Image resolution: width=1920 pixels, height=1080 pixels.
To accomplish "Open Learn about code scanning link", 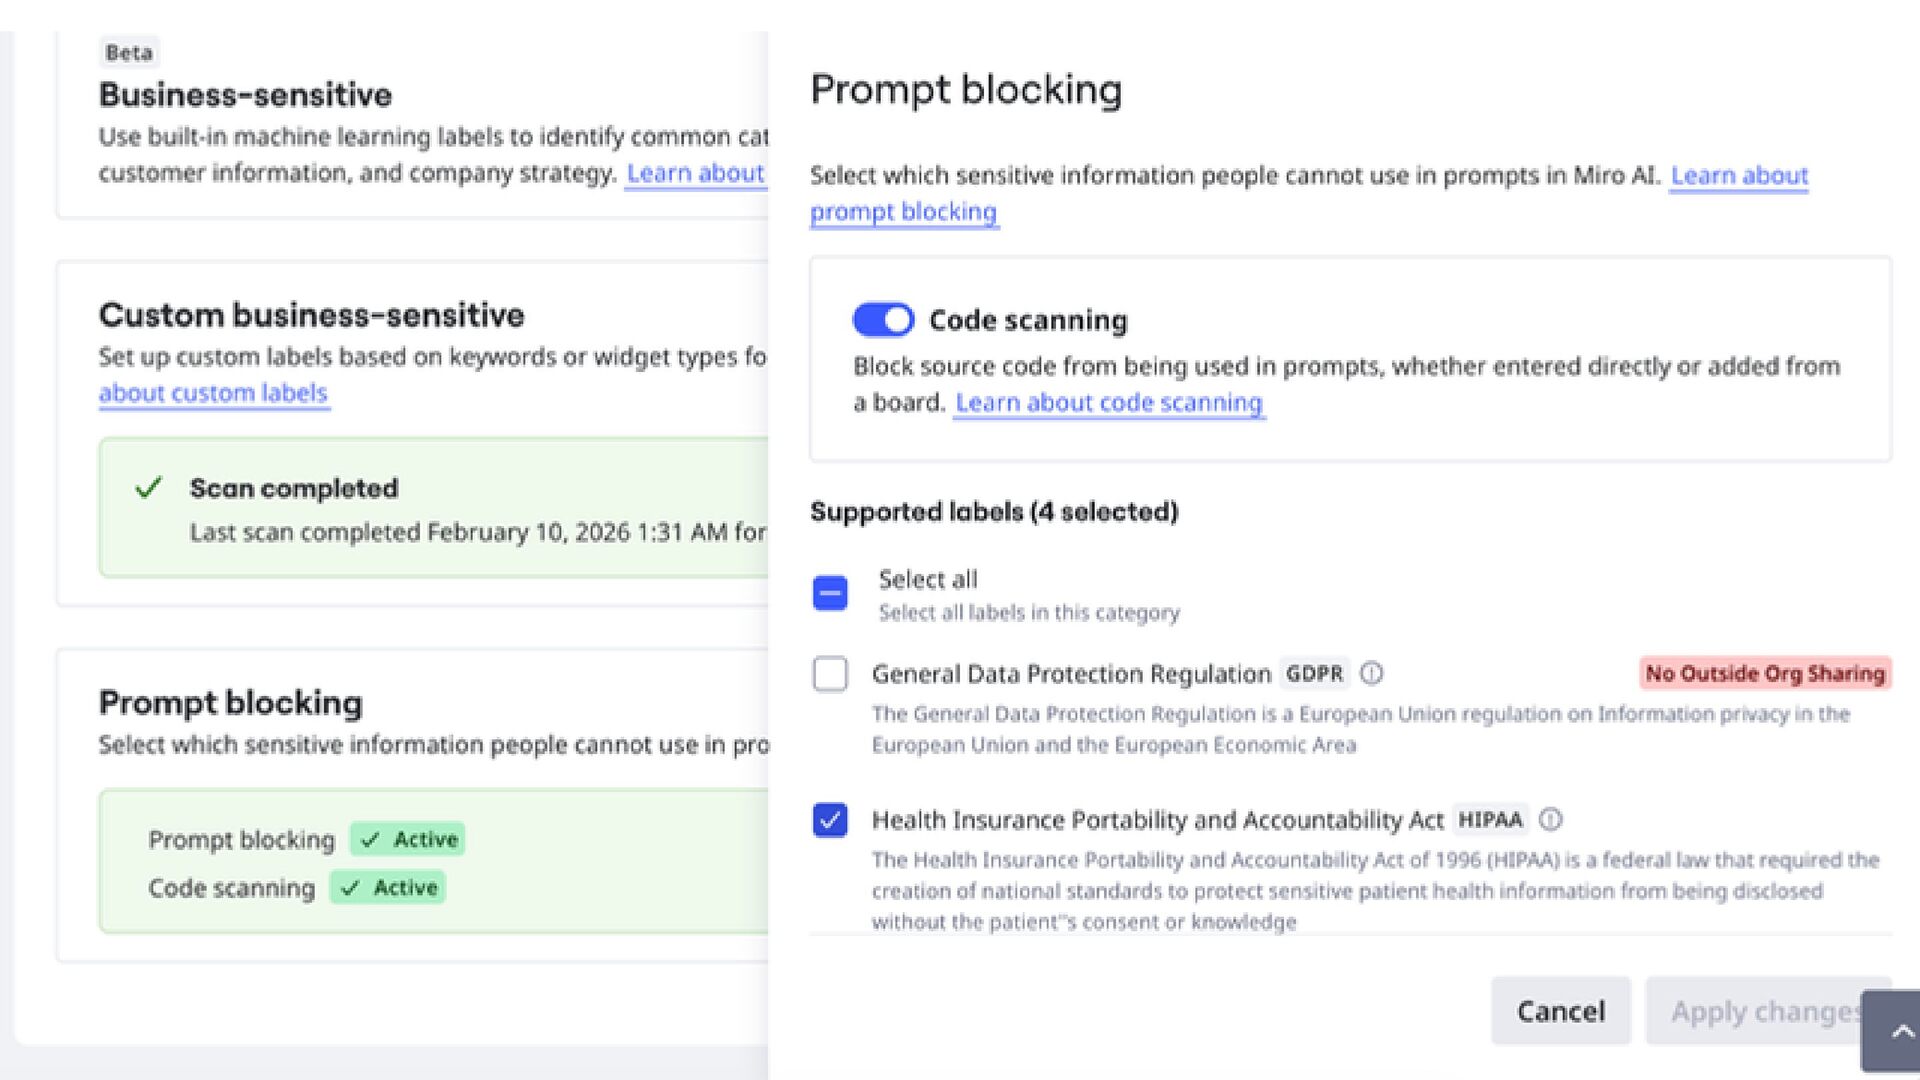I will coord(1108,403).
